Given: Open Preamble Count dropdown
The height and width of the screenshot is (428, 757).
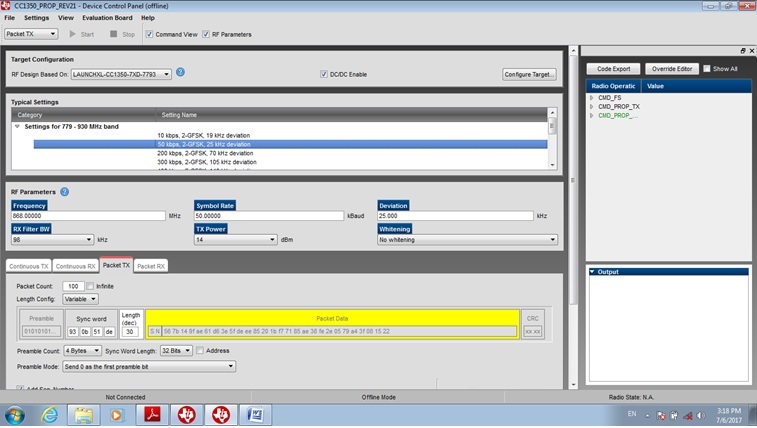Looking at the screenshot, I should pyautogui.click(x=82, y=351).
